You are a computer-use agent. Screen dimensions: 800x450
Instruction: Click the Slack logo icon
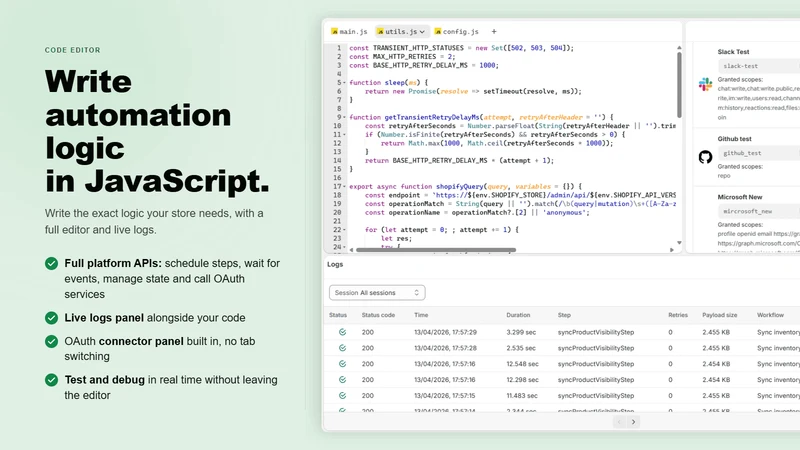coord(705,84)
